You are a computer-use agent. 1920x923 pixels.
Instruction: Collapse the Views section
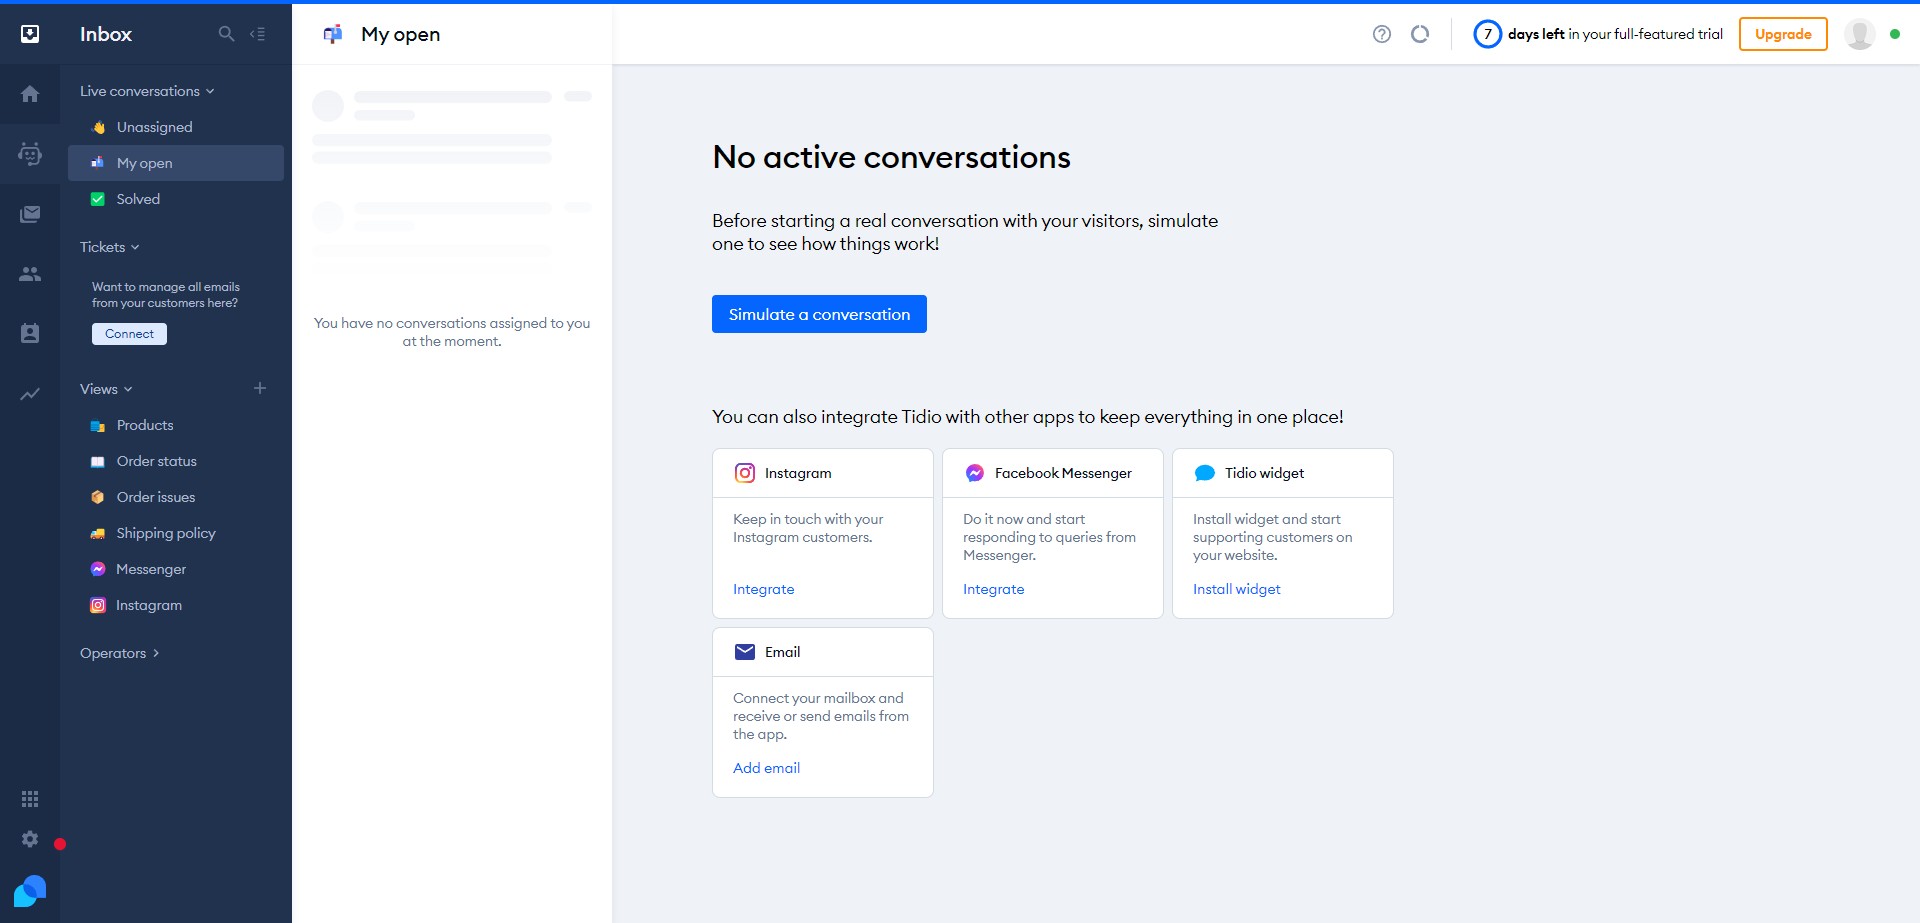coord(106,389)
